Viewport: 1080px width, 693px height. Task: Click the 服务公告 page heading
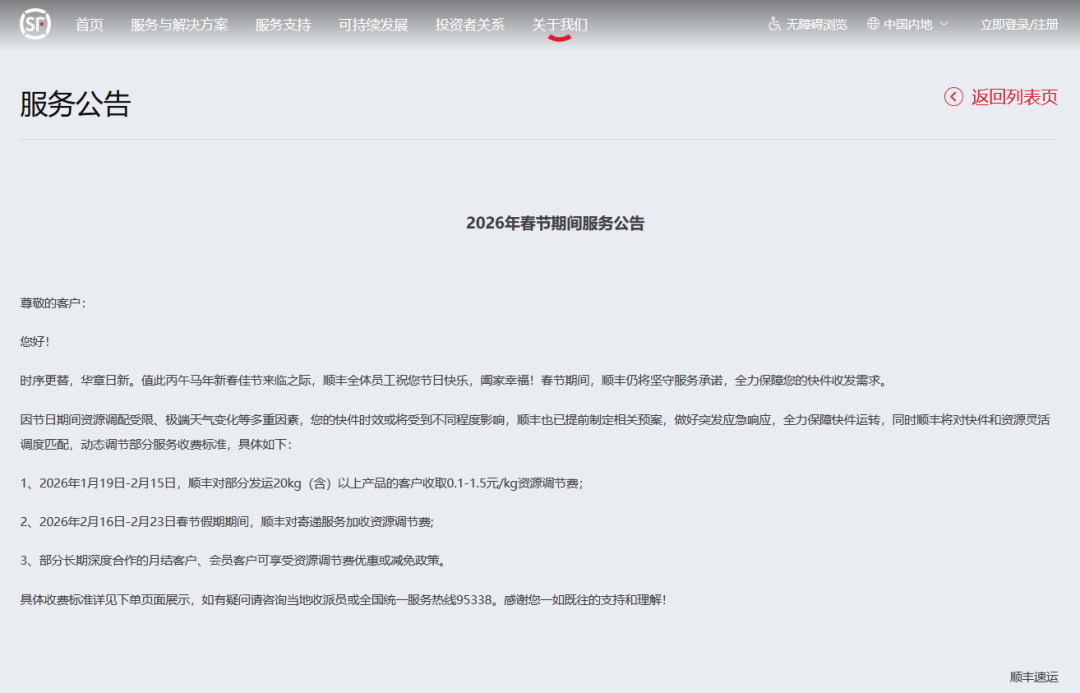(x=75, y=104)
